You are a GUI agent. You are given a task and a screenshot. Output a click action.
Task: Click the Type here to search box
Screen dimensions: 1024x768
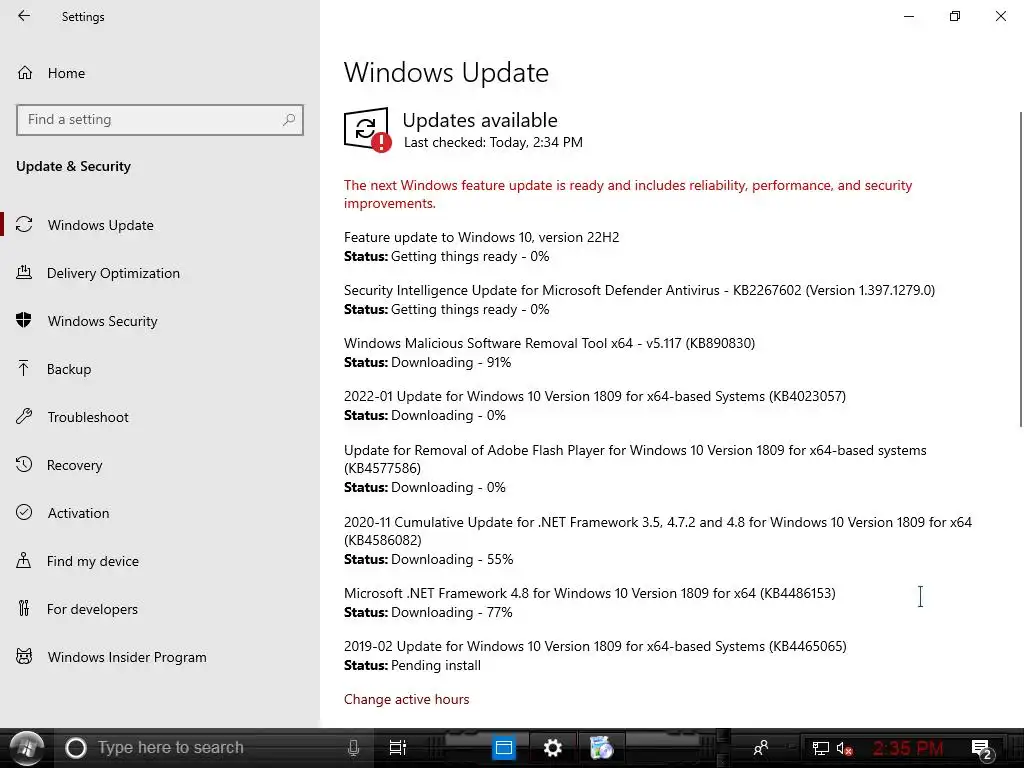(x=212, y=748)
